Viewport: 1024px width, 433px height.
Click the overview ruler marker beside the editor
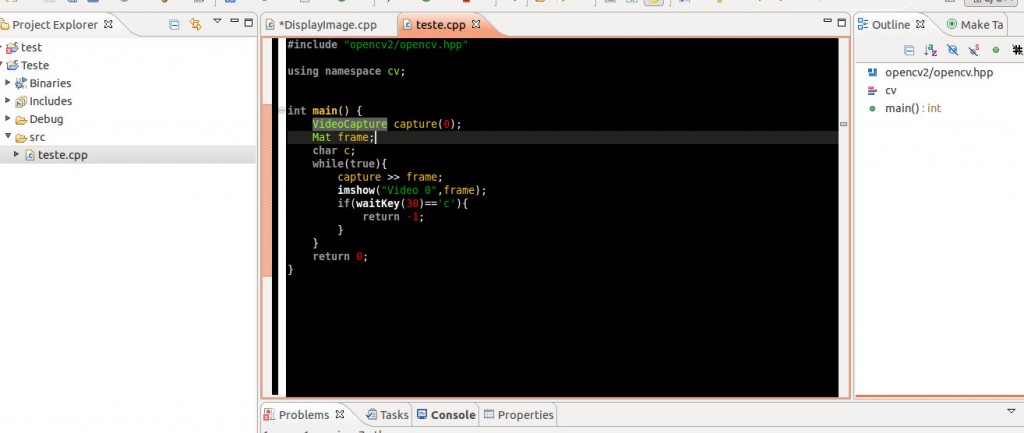pyautogui.click(x=843, y=124)
